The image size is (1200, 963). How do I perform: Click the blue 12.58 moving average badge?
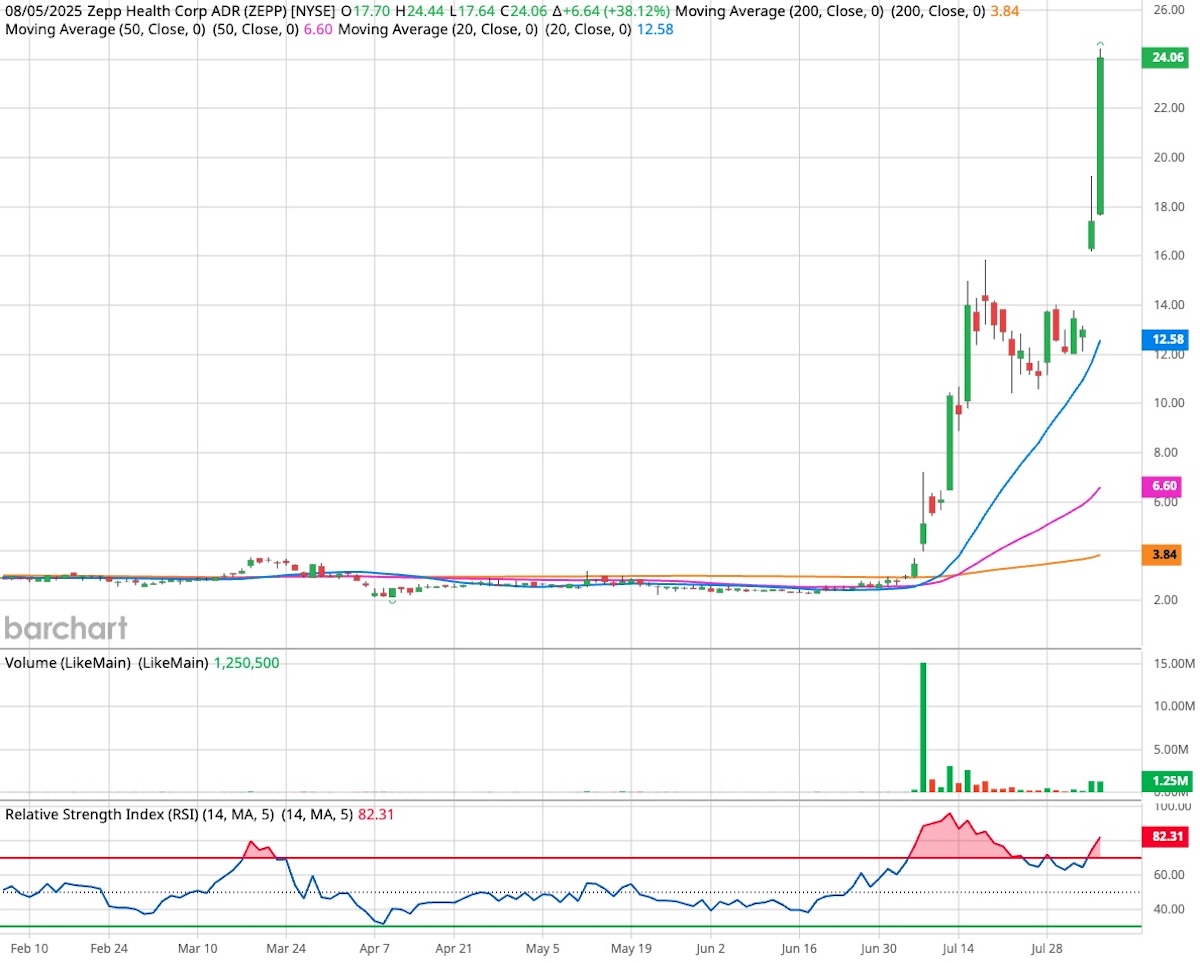pos(1165,339)
